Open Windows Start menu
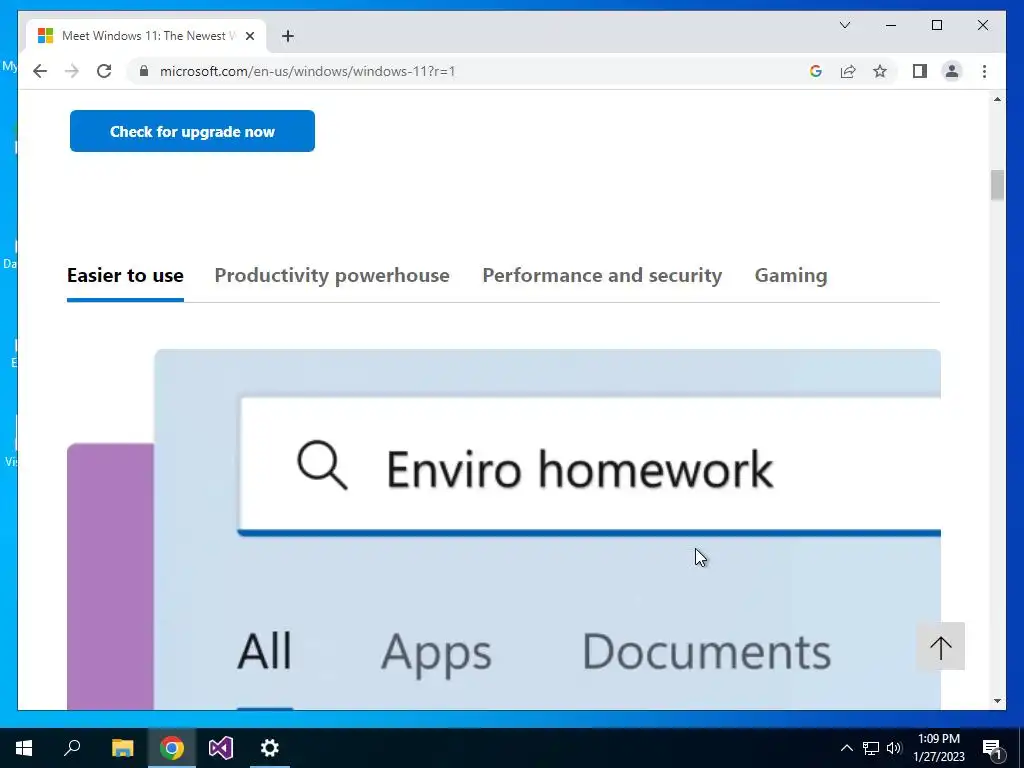The image size is (1024, 768). tap(24, 748)
